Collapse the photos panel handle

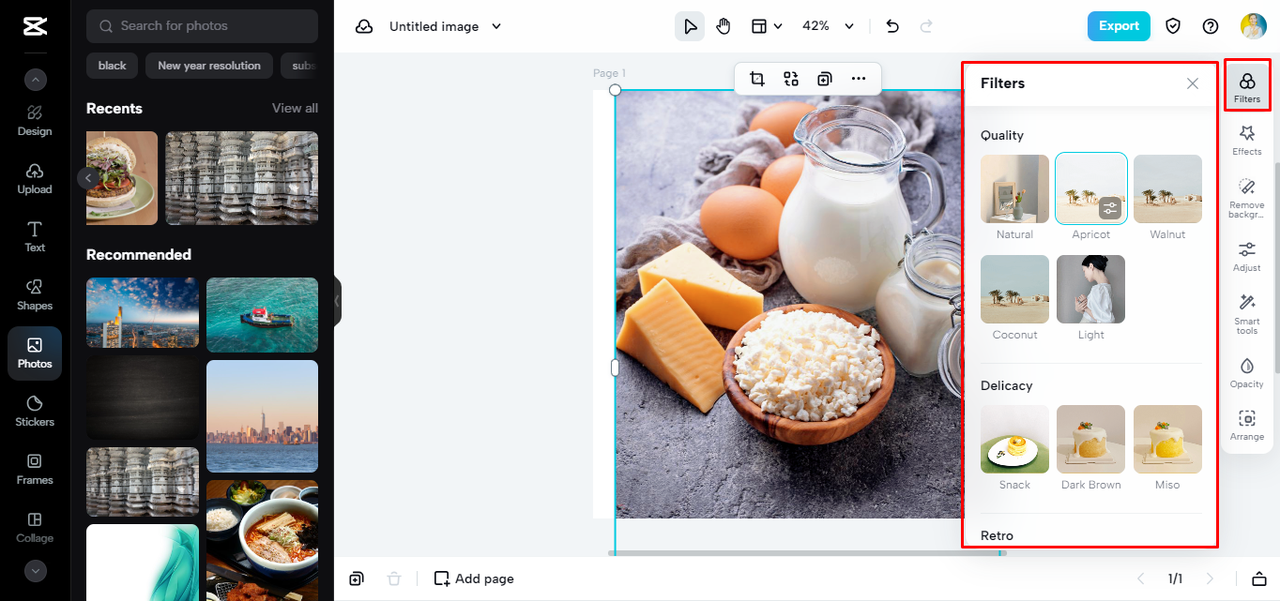click(x=337, y=300)
